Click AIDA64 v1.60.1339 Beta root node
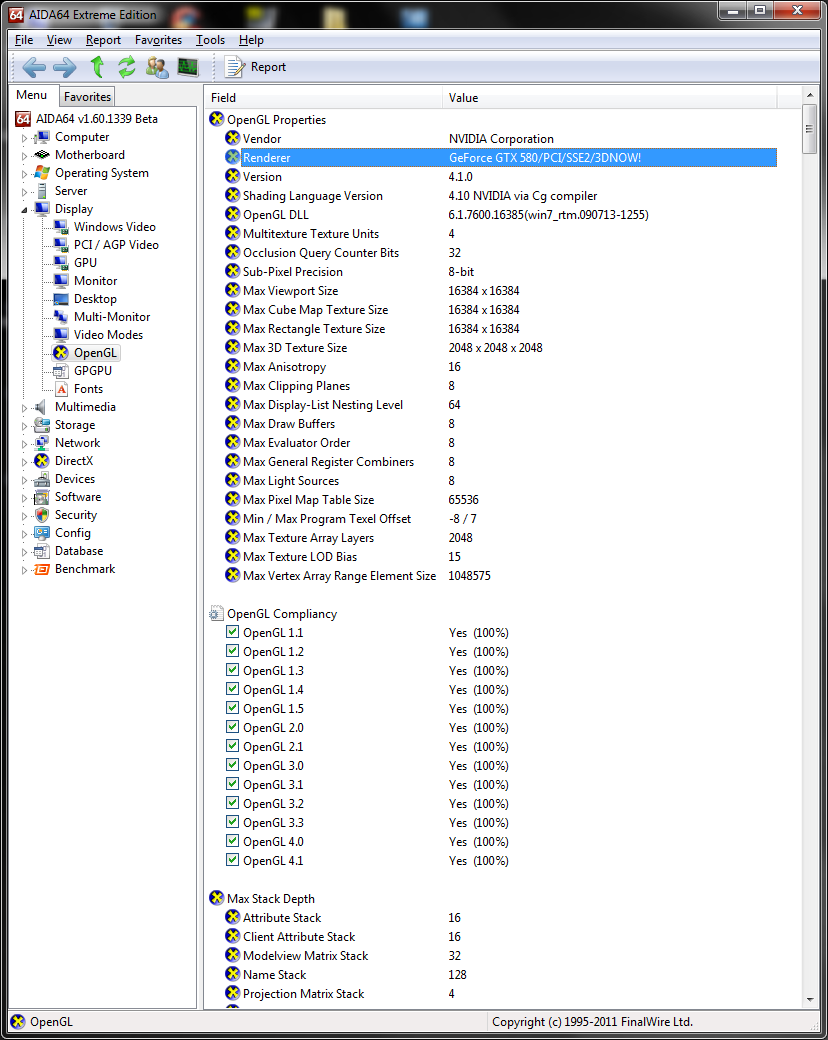The height and width of the screenshot is (1040, 828). point(96,119)
